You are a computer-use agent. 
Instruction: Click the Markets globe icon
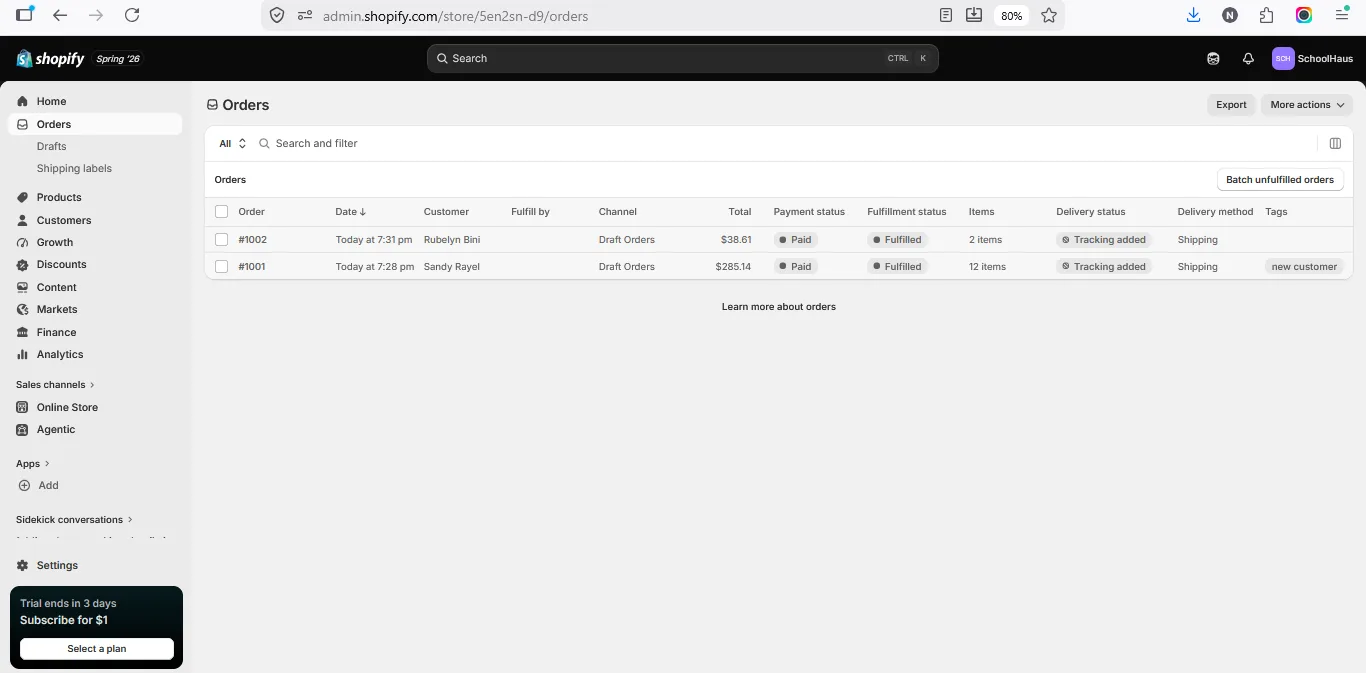[x=23, y=309]
